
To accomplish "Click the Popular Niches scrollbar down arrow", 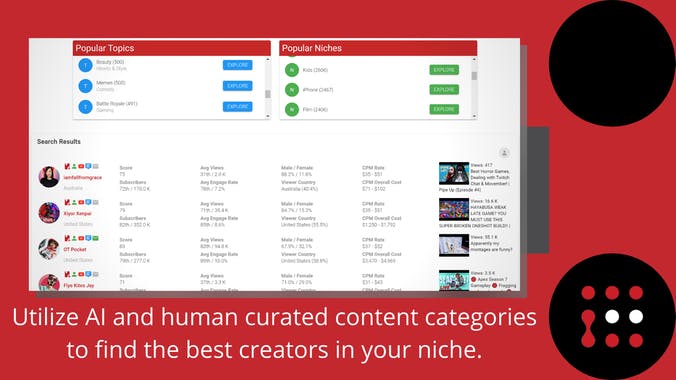I will tap(474, 116).
